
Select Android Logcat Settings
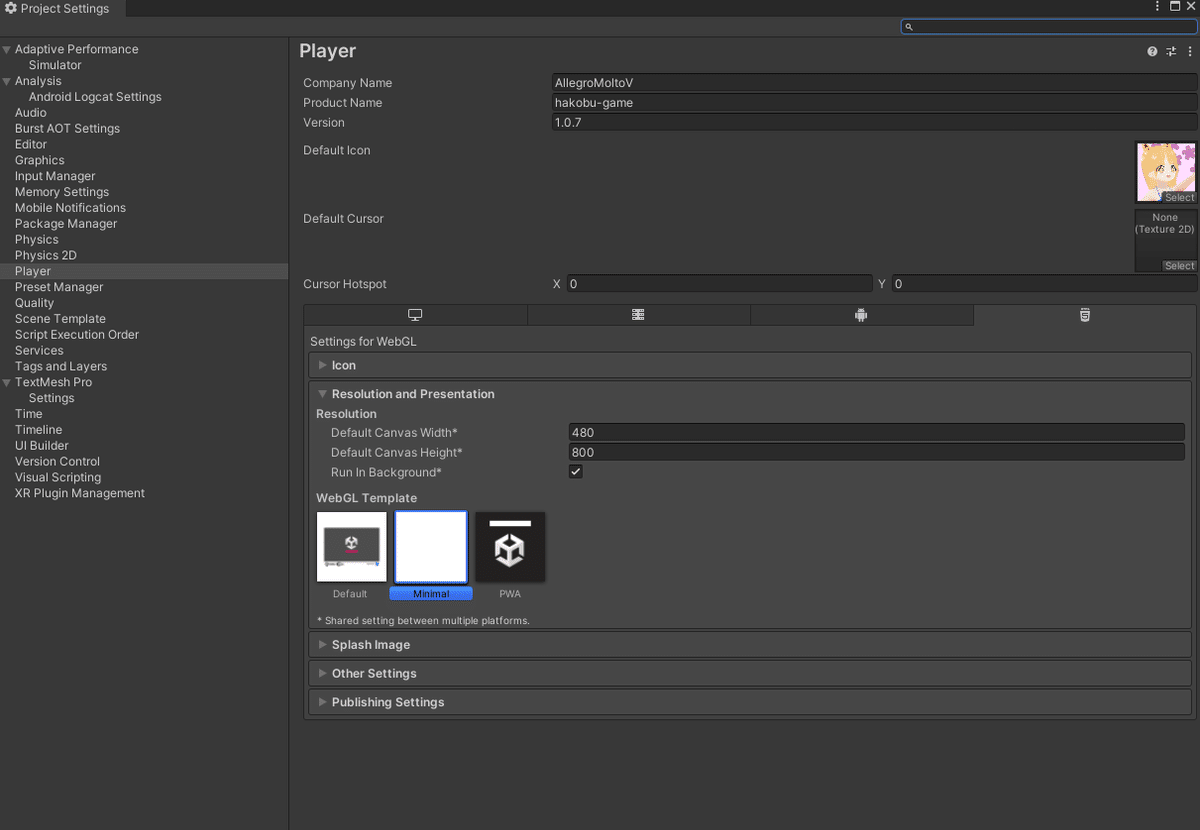click(x=95, y=97)
